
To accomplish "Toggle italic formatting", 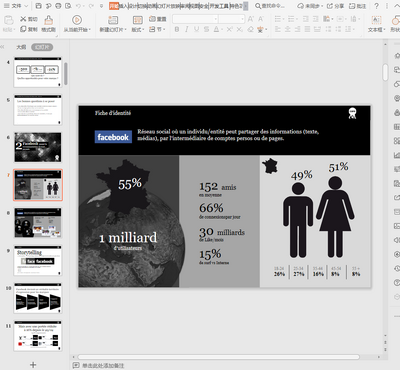I will point(187,29).
